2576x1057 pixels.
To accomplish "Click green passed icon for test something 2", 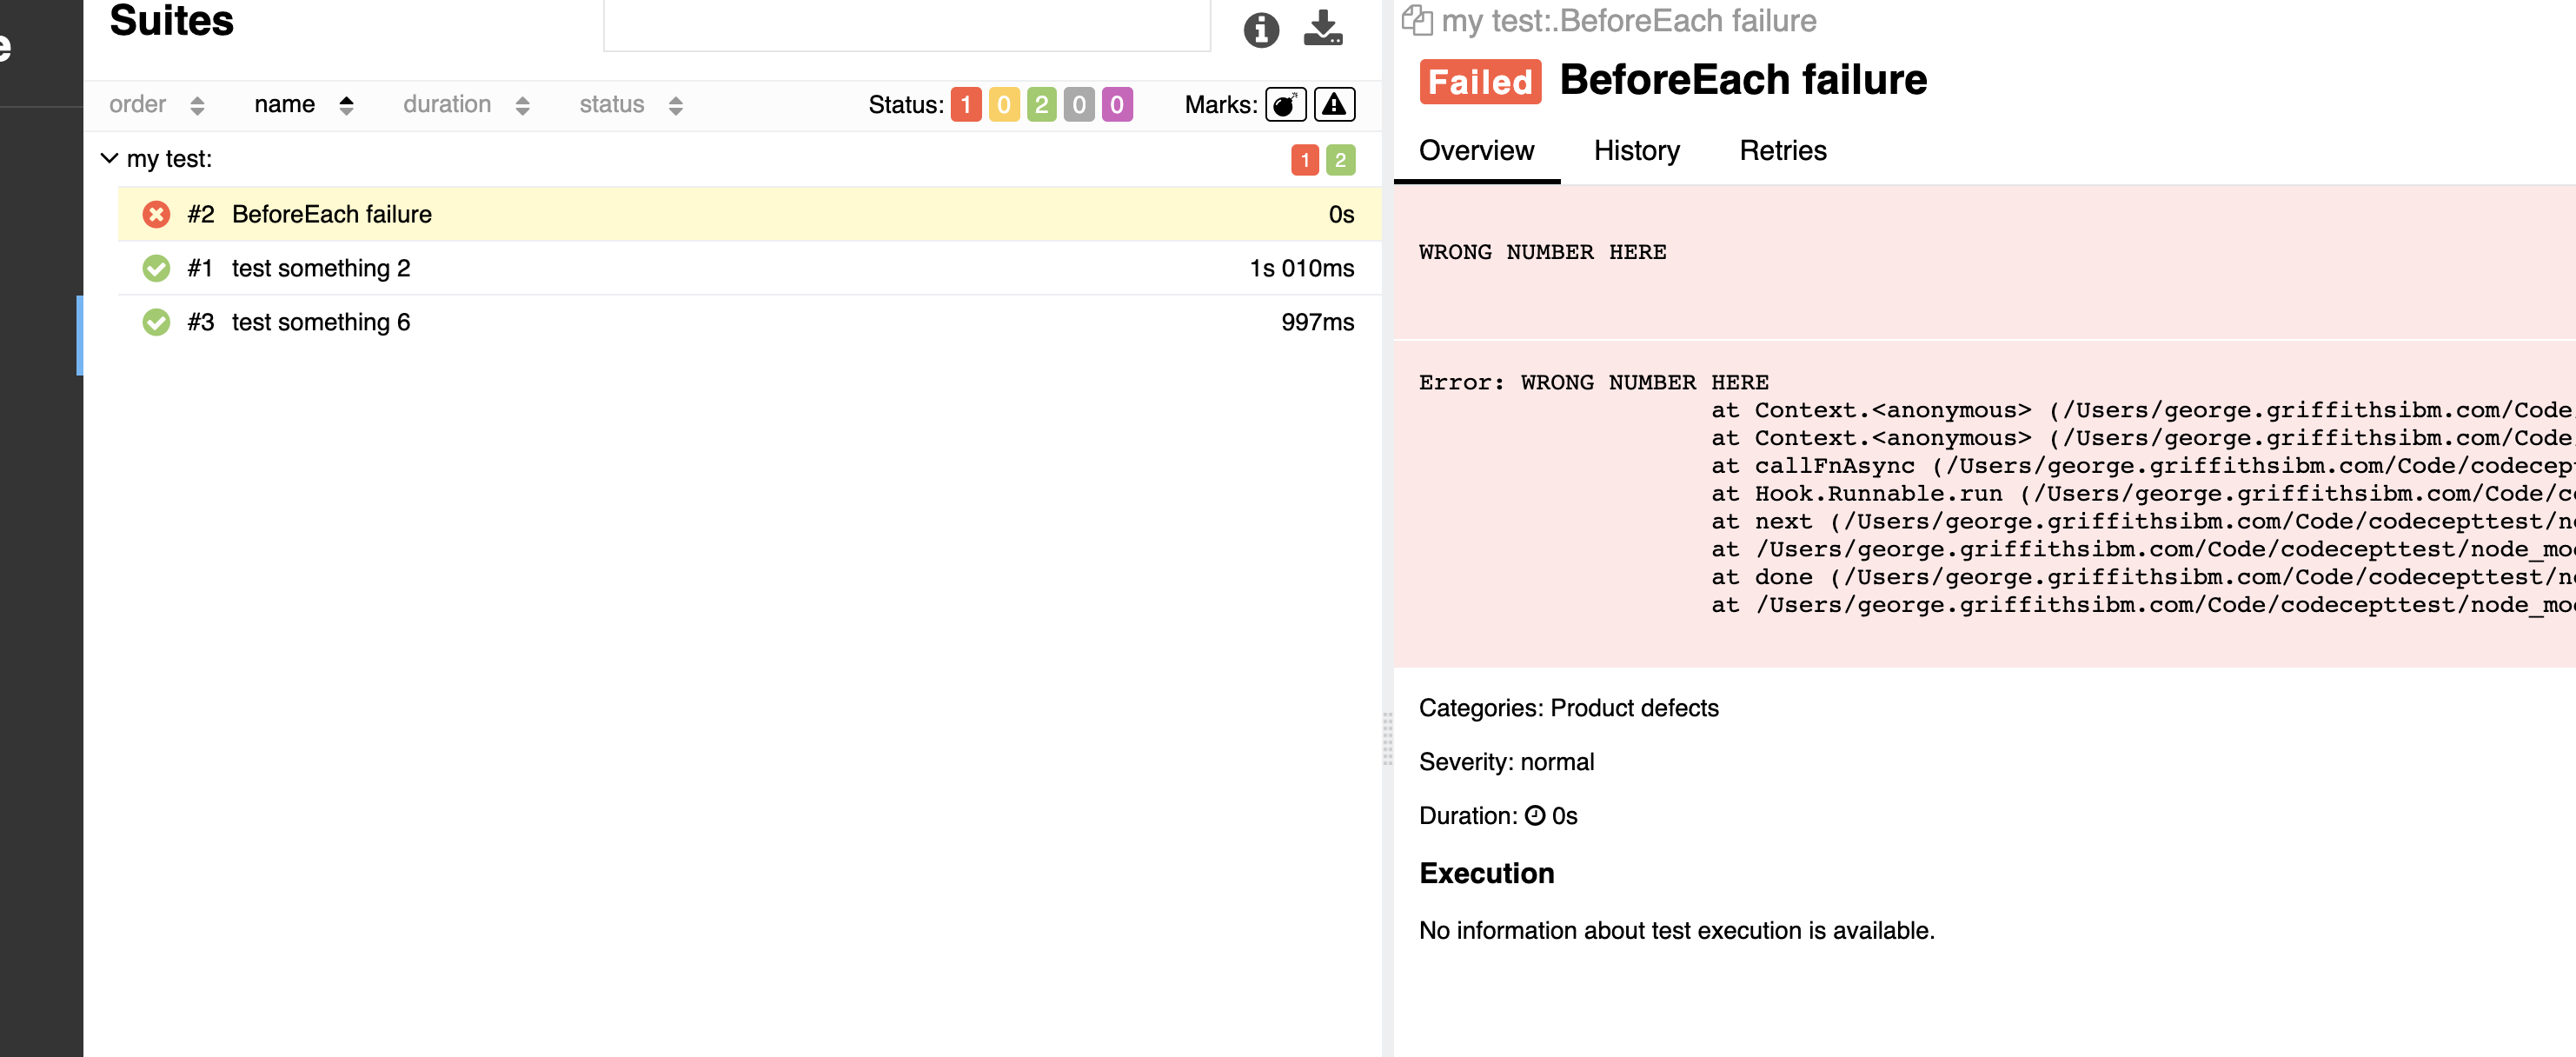I will click(156, 268).
